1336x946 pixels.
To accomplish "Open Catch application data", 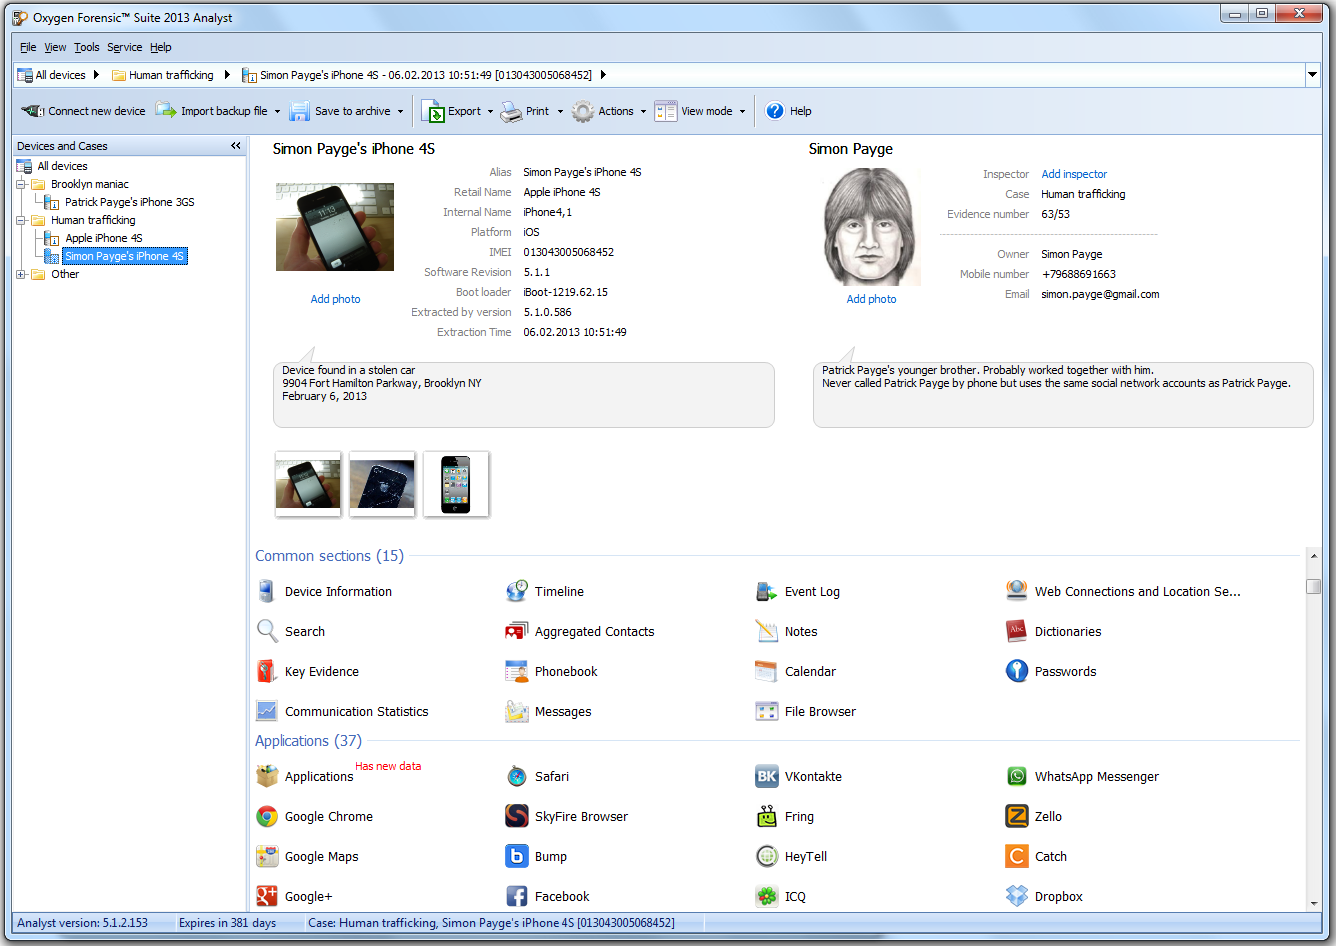I will coord(1036,857).
